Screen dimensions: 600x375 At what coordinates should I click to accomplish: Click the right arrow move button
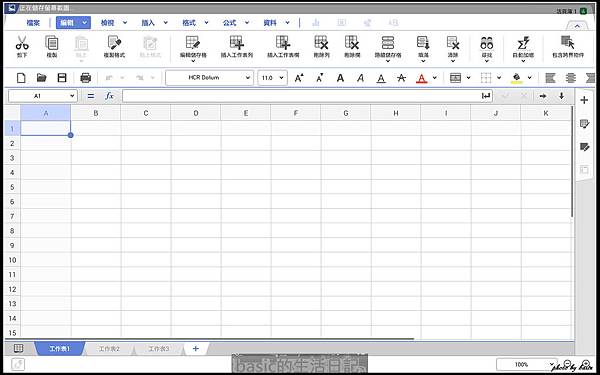pyautogui.click(x=543, y=96)
